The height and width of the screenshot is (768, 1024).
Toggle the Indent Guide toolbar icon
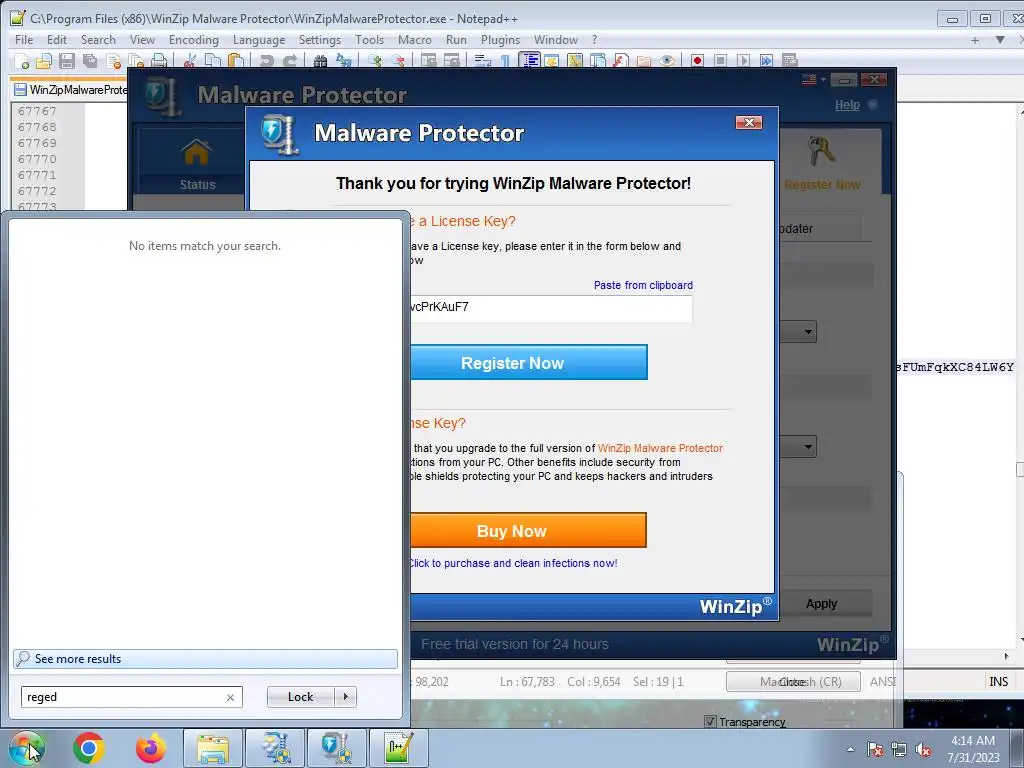click(x=529, y=61)
